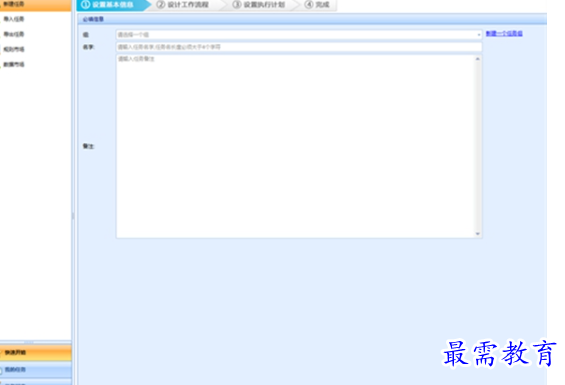
Task: Expand the group dropdown arrow
Action: click(x=479, y=35)
